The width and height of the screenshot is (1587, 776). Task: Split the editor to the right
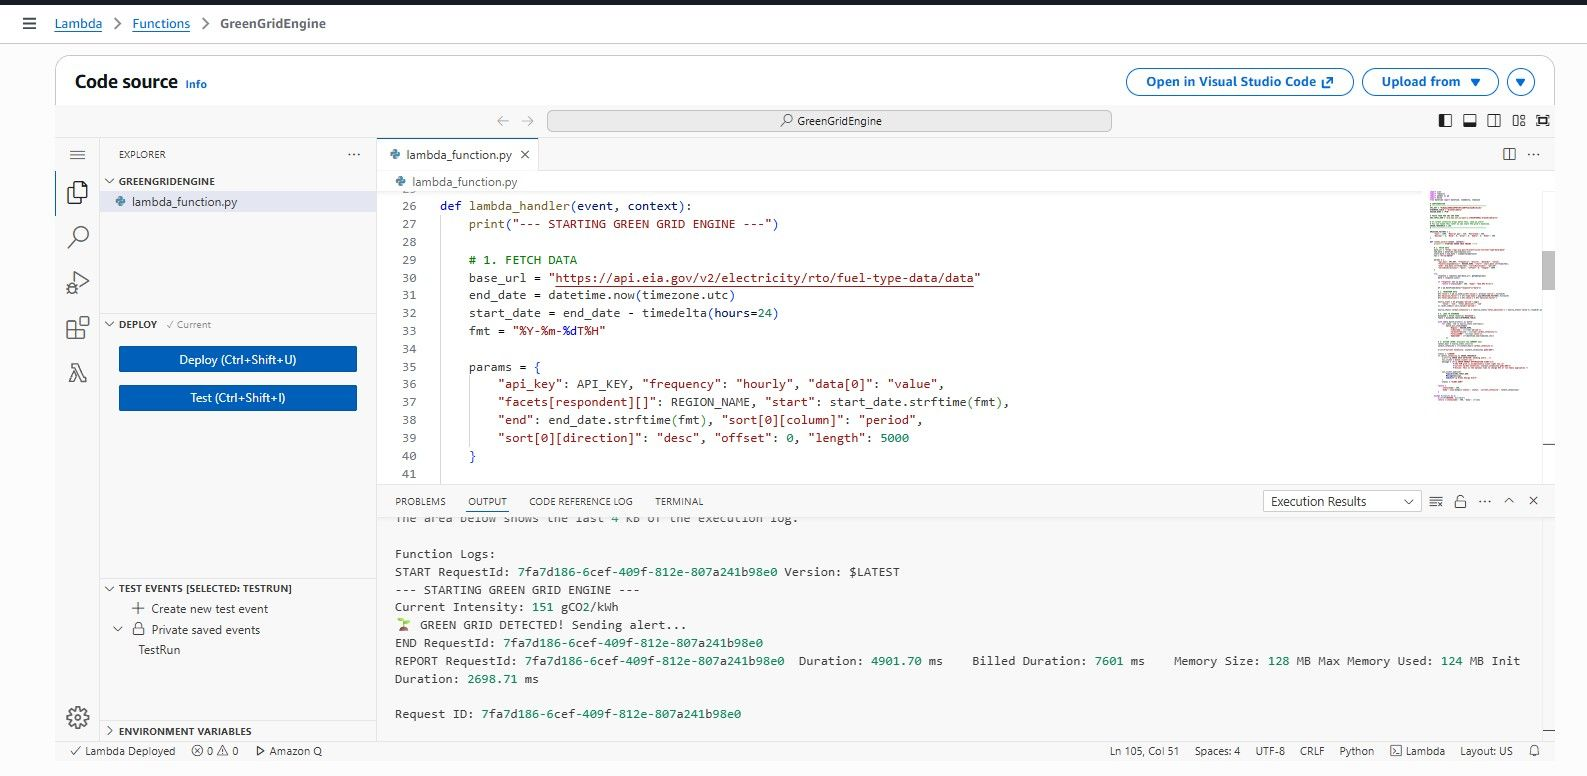coord(1509,154)
